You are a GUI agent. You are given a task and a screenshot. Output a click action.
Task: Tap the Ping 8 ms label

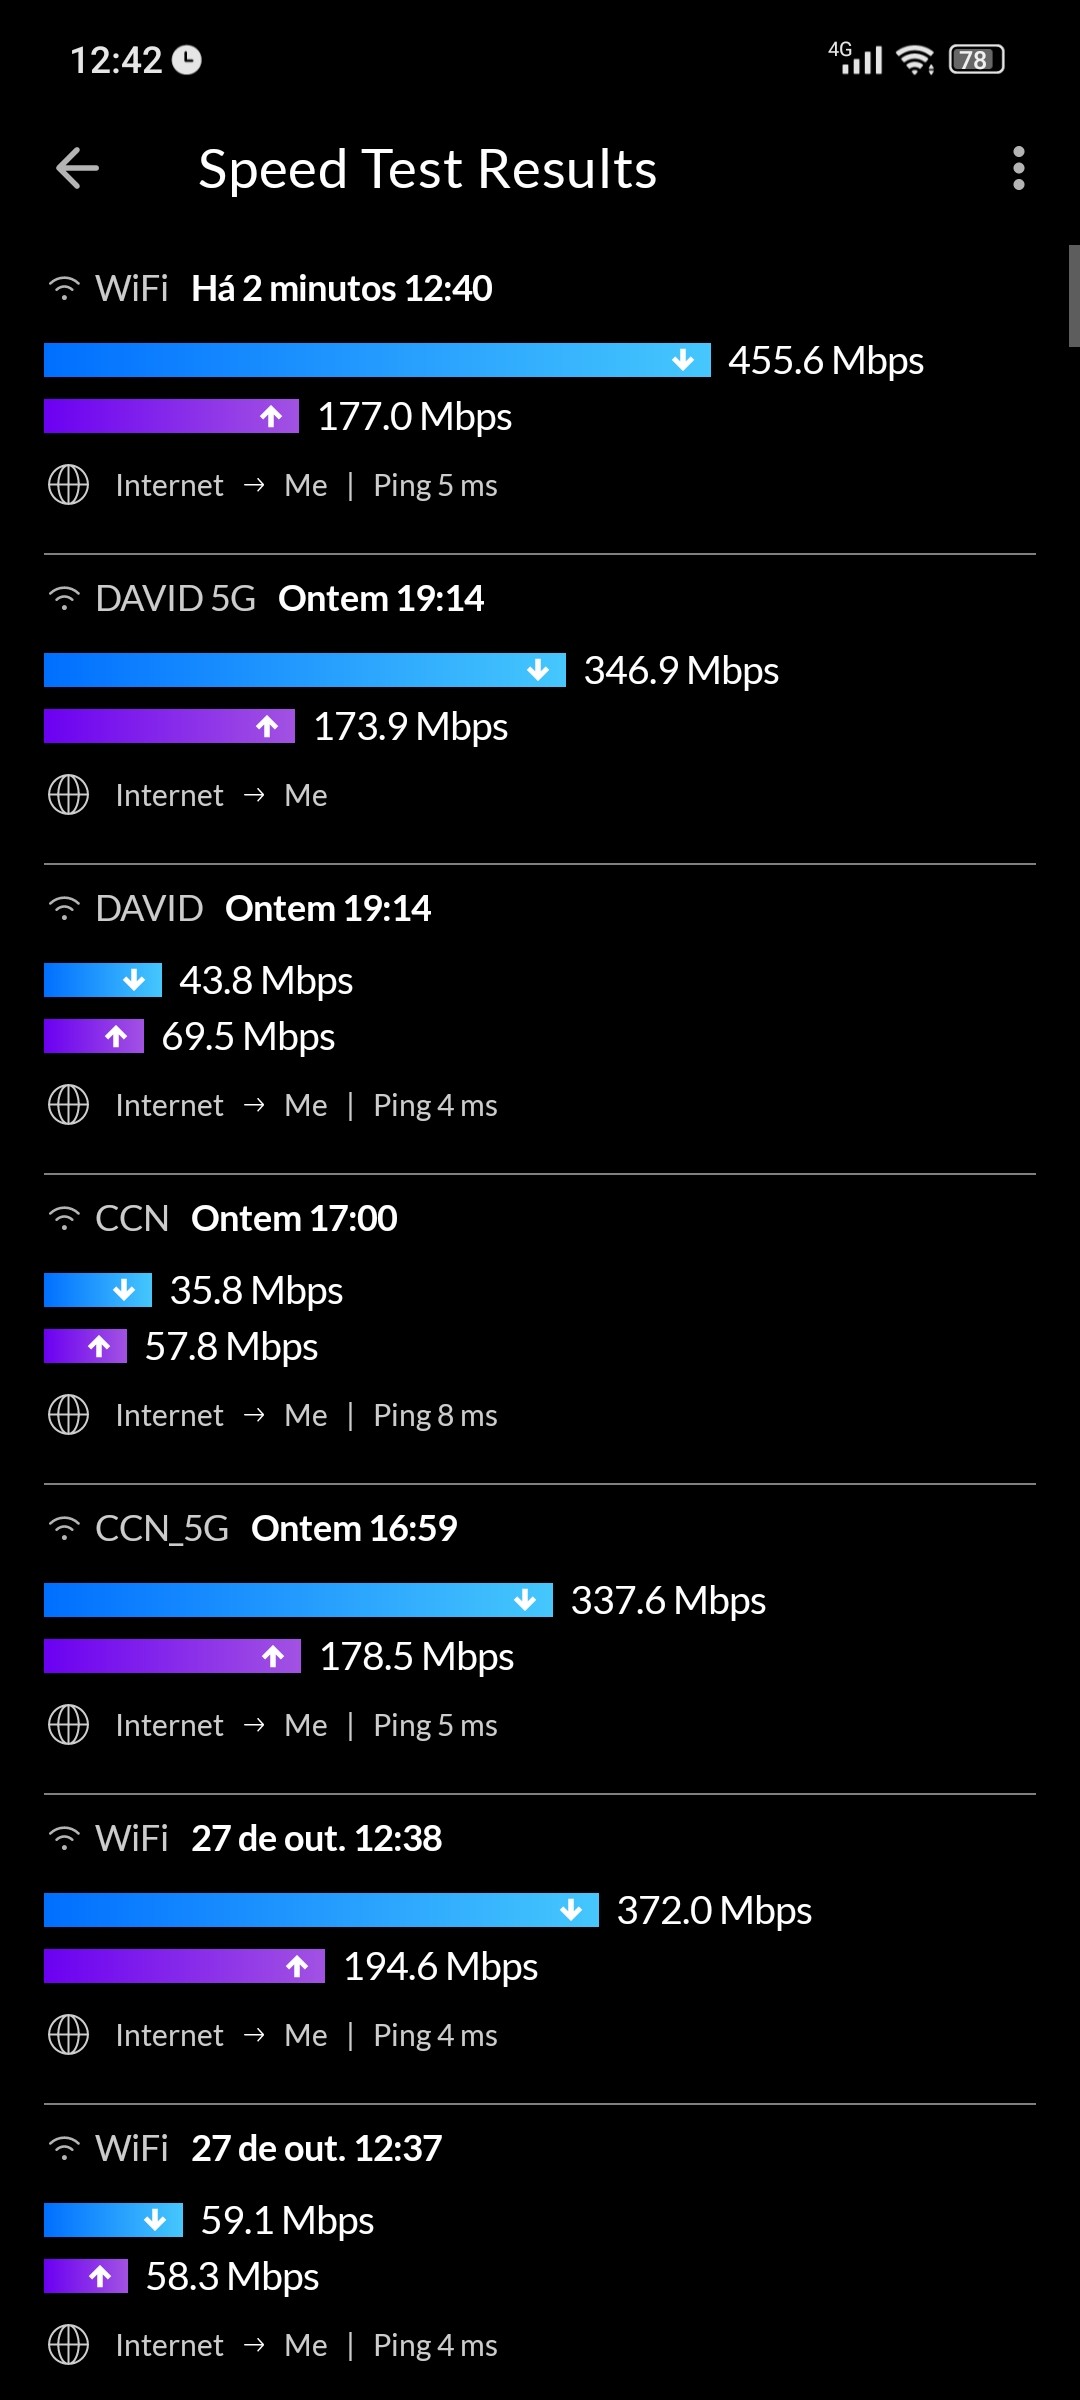435,1415
